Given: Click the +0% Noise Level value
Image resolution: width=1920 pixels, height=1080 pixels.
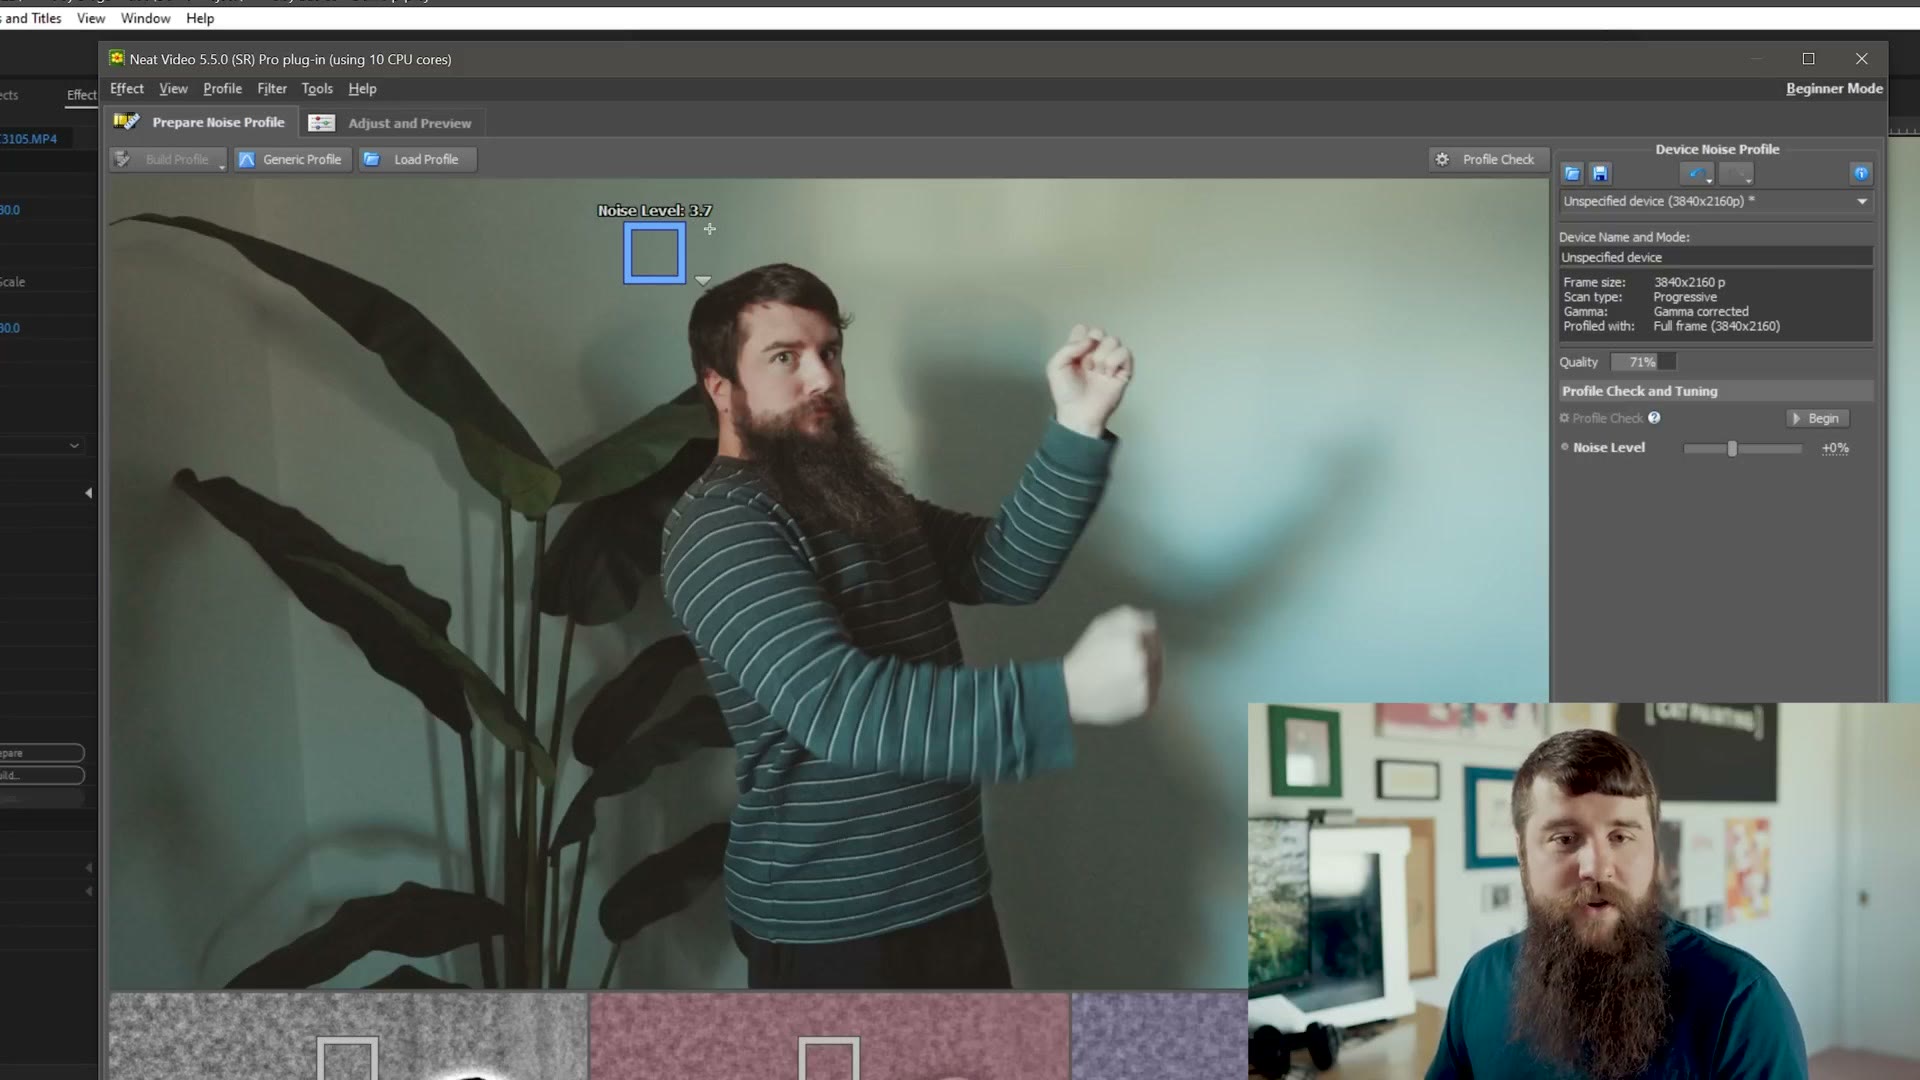Looking at the screenshot, I should tap(1835, 448).
